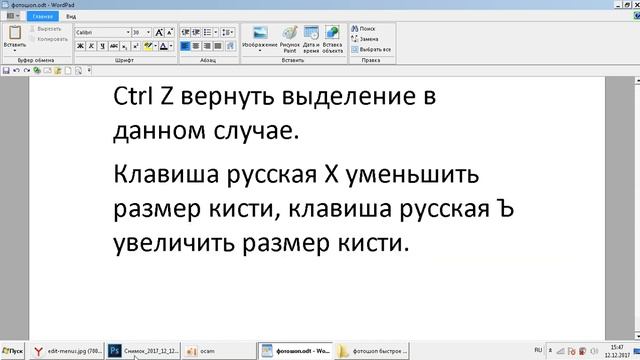The height and width of the screenshot is (360, 640).
Task: Click the open folder icon in quick access bar
Action: (x=58, y=71)
